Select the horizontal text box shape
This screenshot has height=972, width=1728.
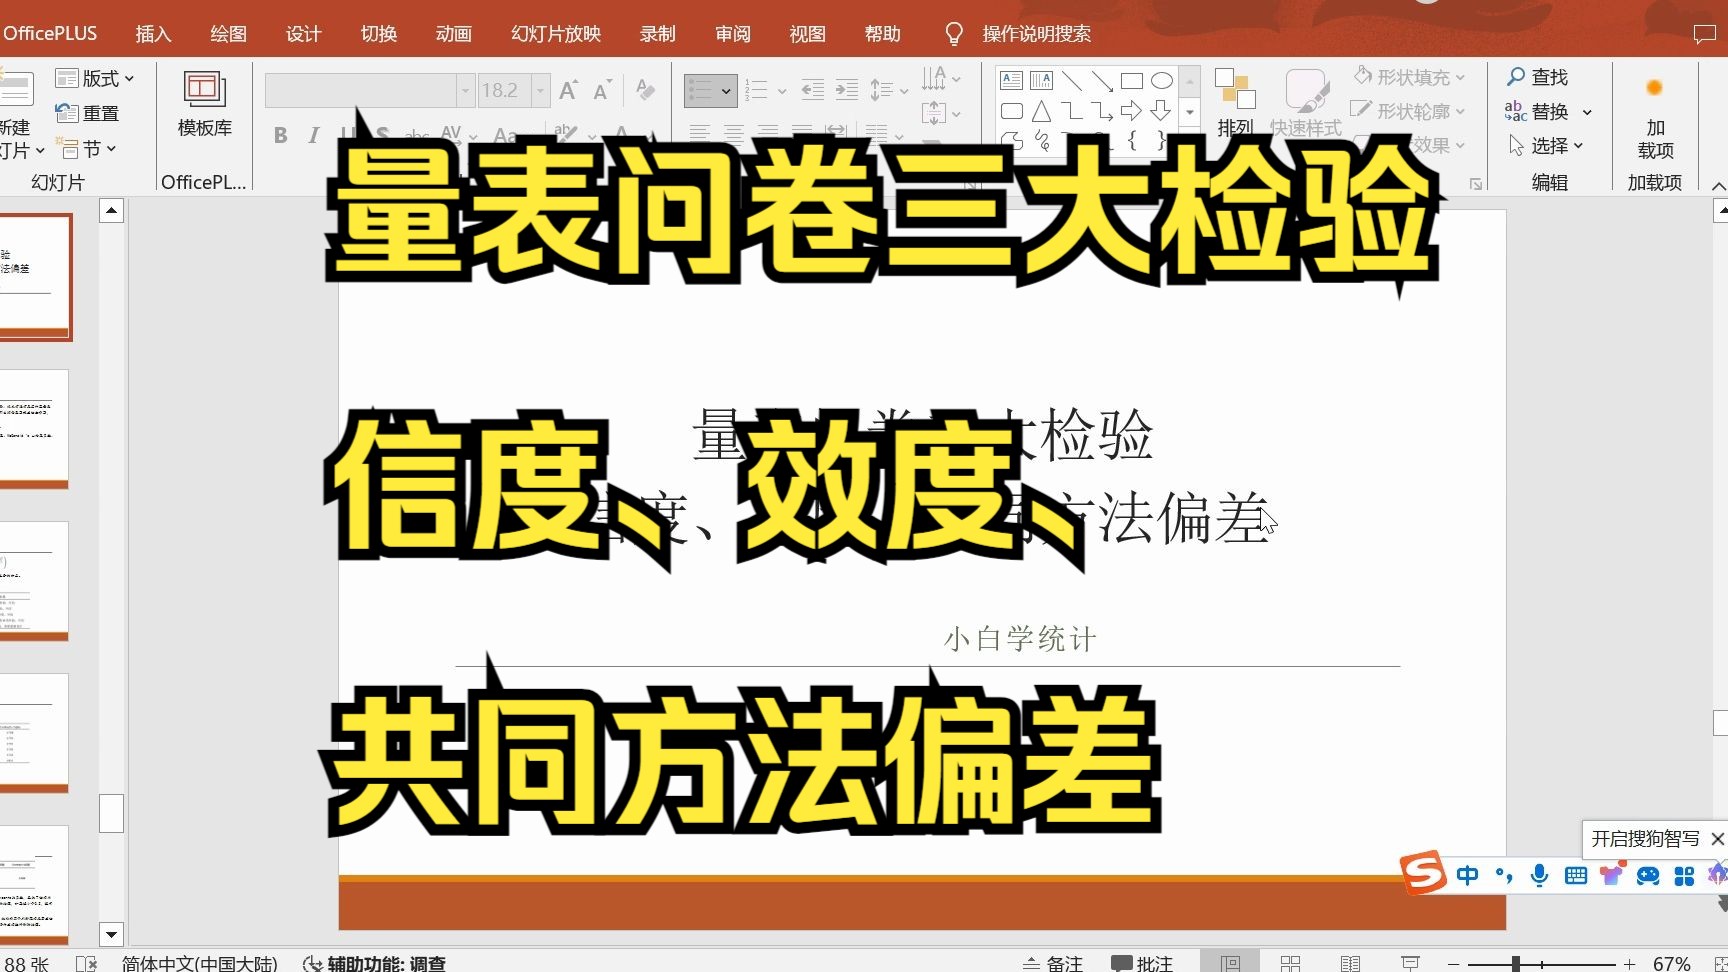click(1012, 81)
